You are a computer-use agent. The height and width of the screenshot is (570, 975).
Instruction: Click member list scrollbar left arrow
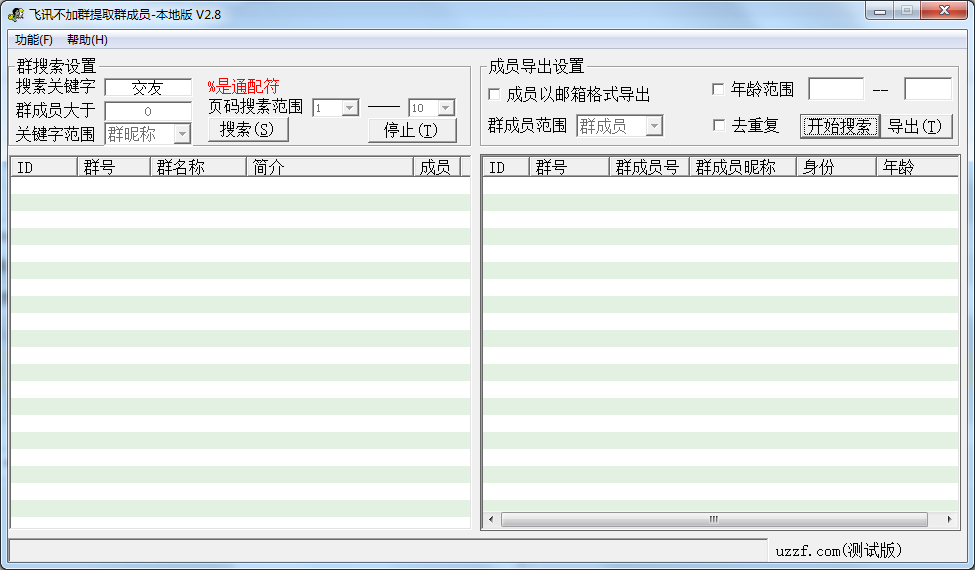pos(491,520)
